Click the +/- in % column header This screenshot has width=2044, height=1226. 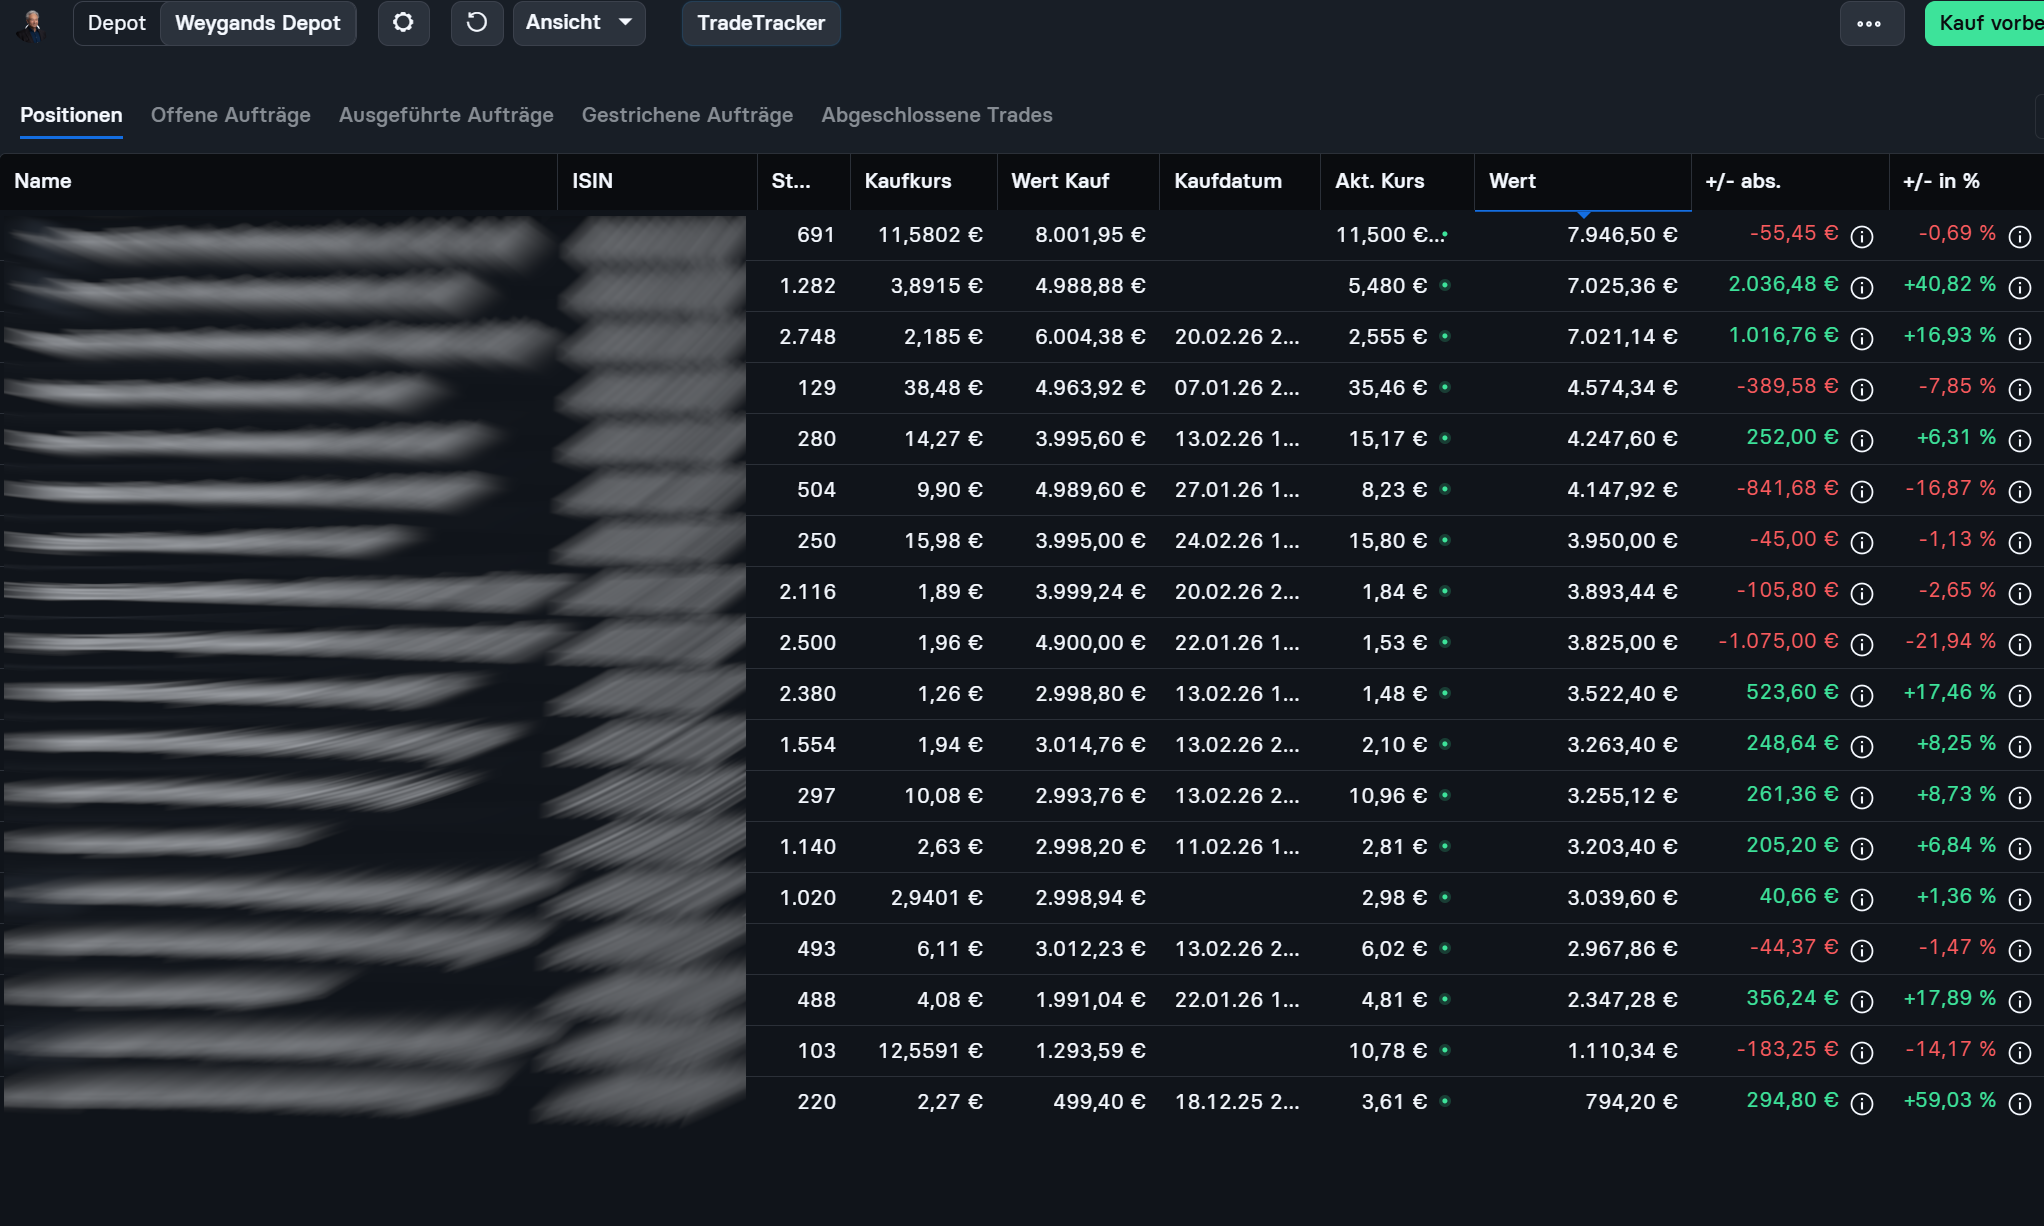pyautogui.click(x=1940, y=181)
